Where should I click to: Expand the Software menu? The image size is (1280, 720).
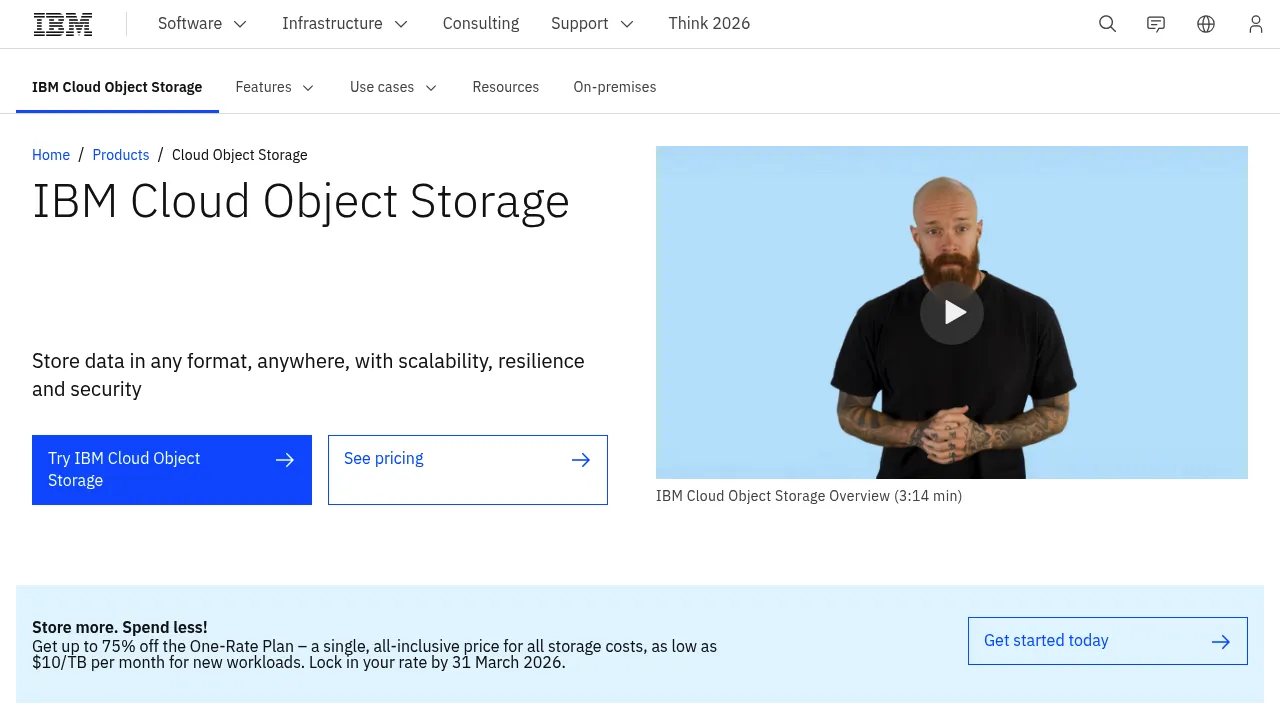click(203, 24)
